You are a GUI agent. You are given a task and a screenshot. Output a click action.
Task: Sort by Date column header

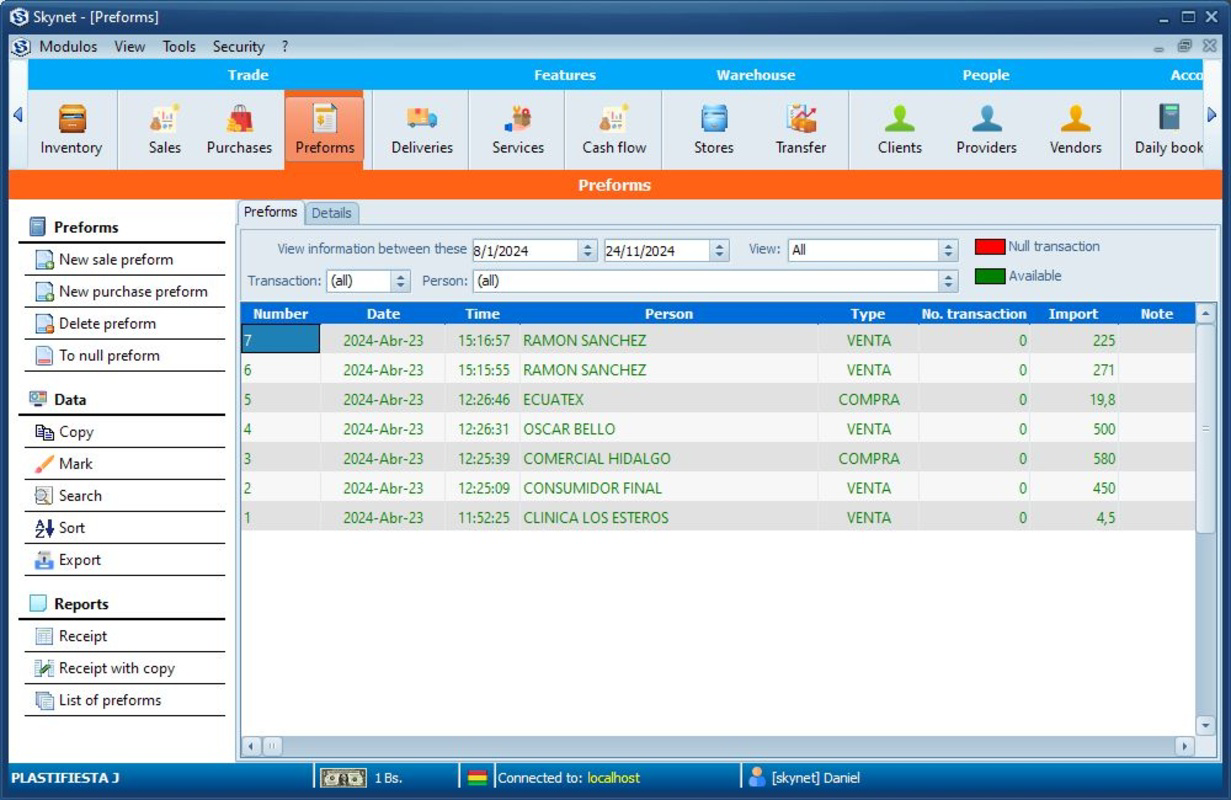tap(383, 314)
